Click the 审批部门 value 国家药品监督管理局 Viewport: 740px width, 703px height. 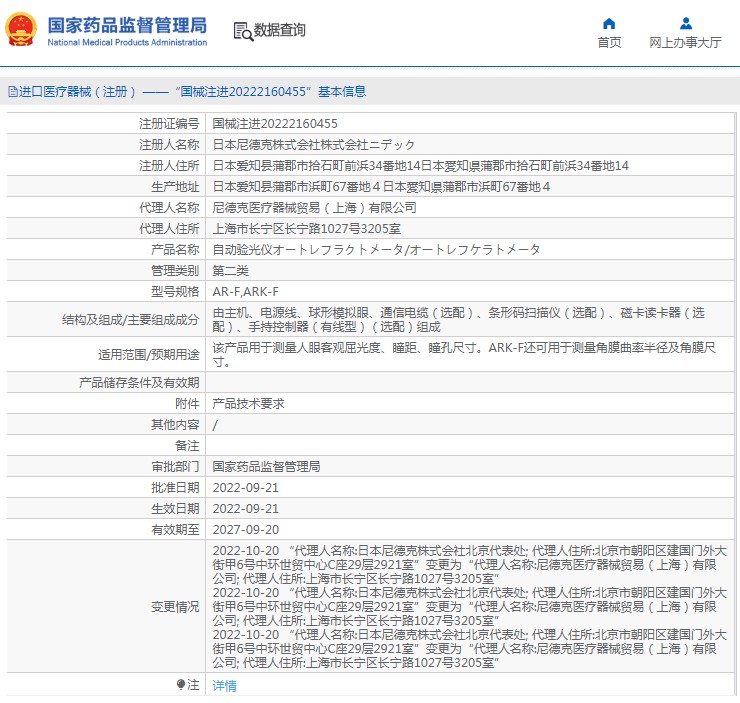[x=266, y=466]
